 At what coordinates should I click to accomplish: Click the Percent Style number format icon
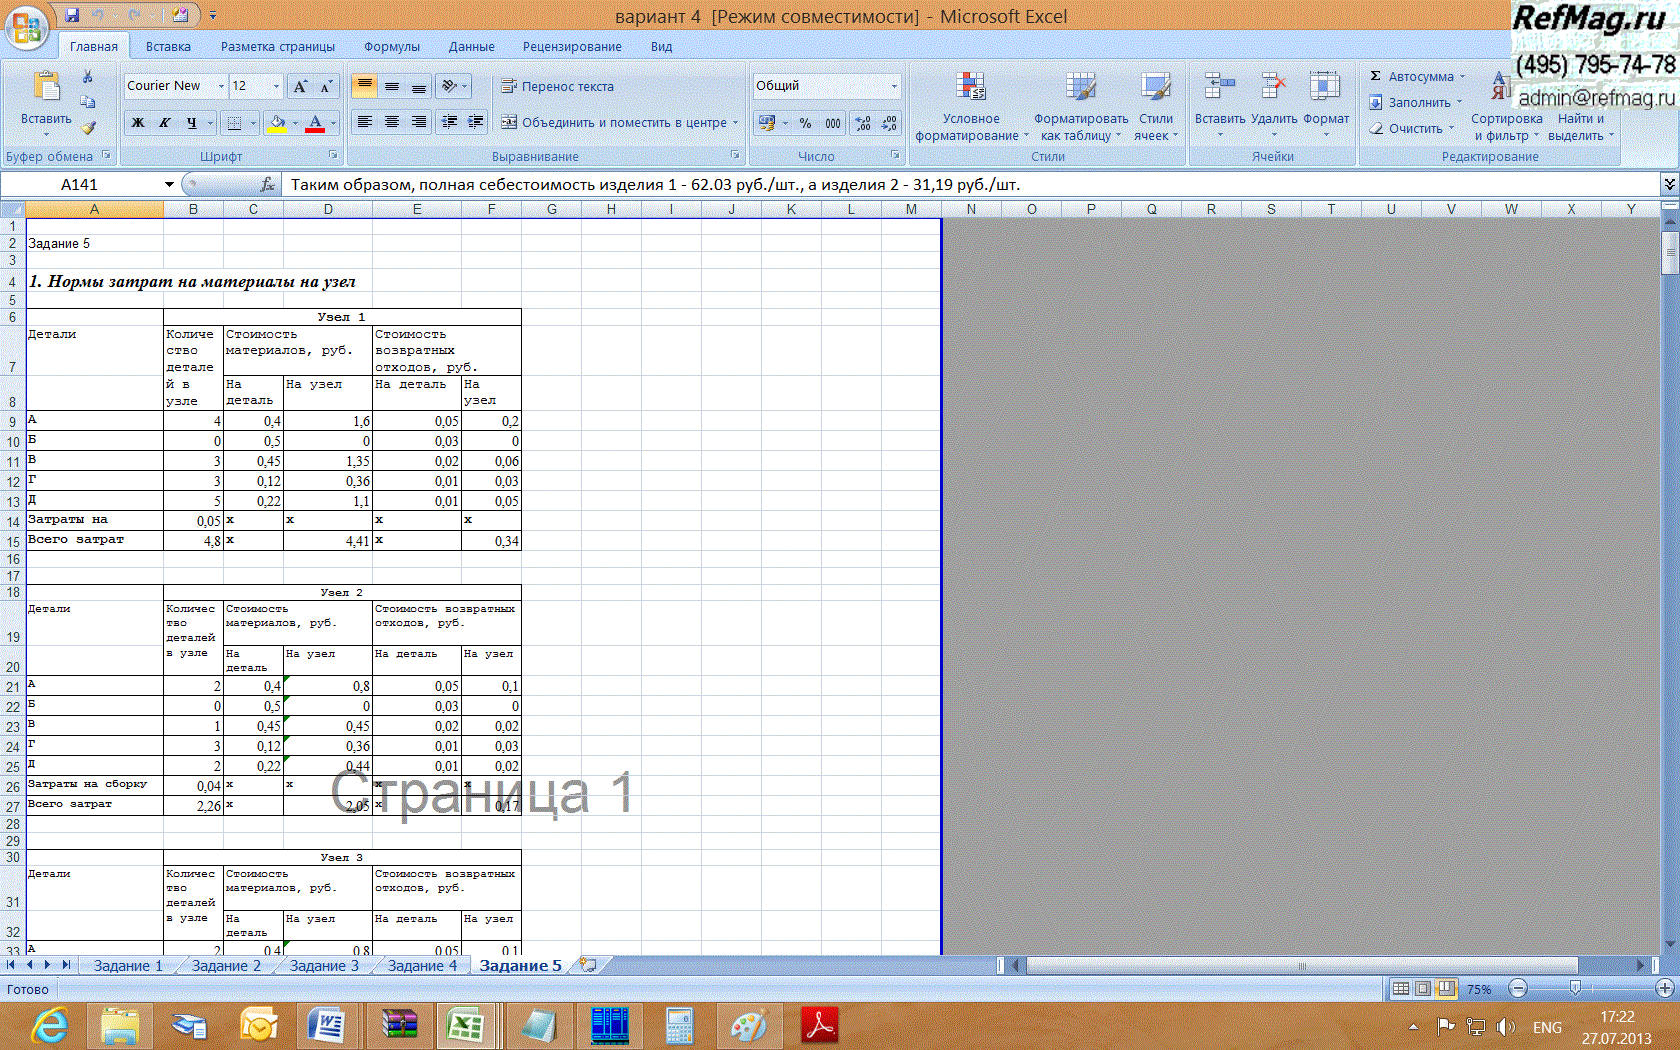[x=805, y=123]
